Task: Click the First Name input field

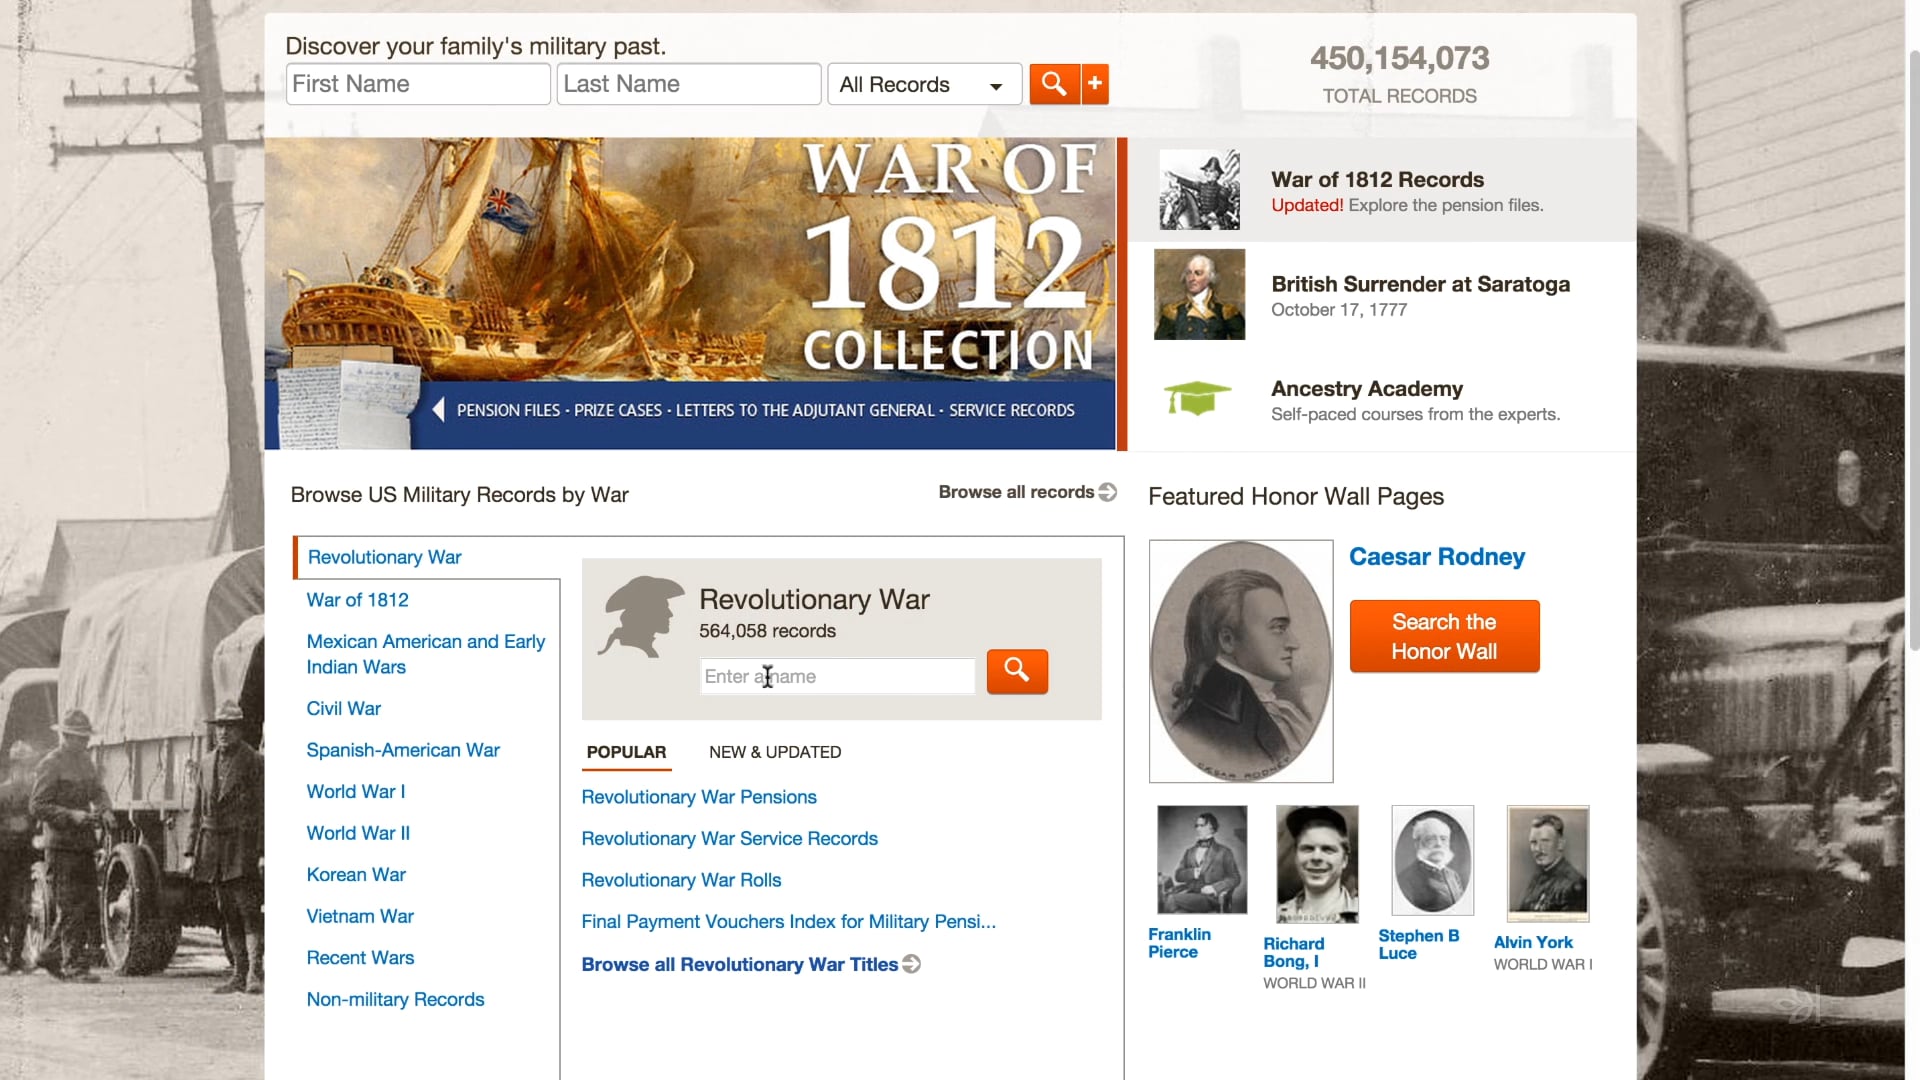Action: [418, 84]
